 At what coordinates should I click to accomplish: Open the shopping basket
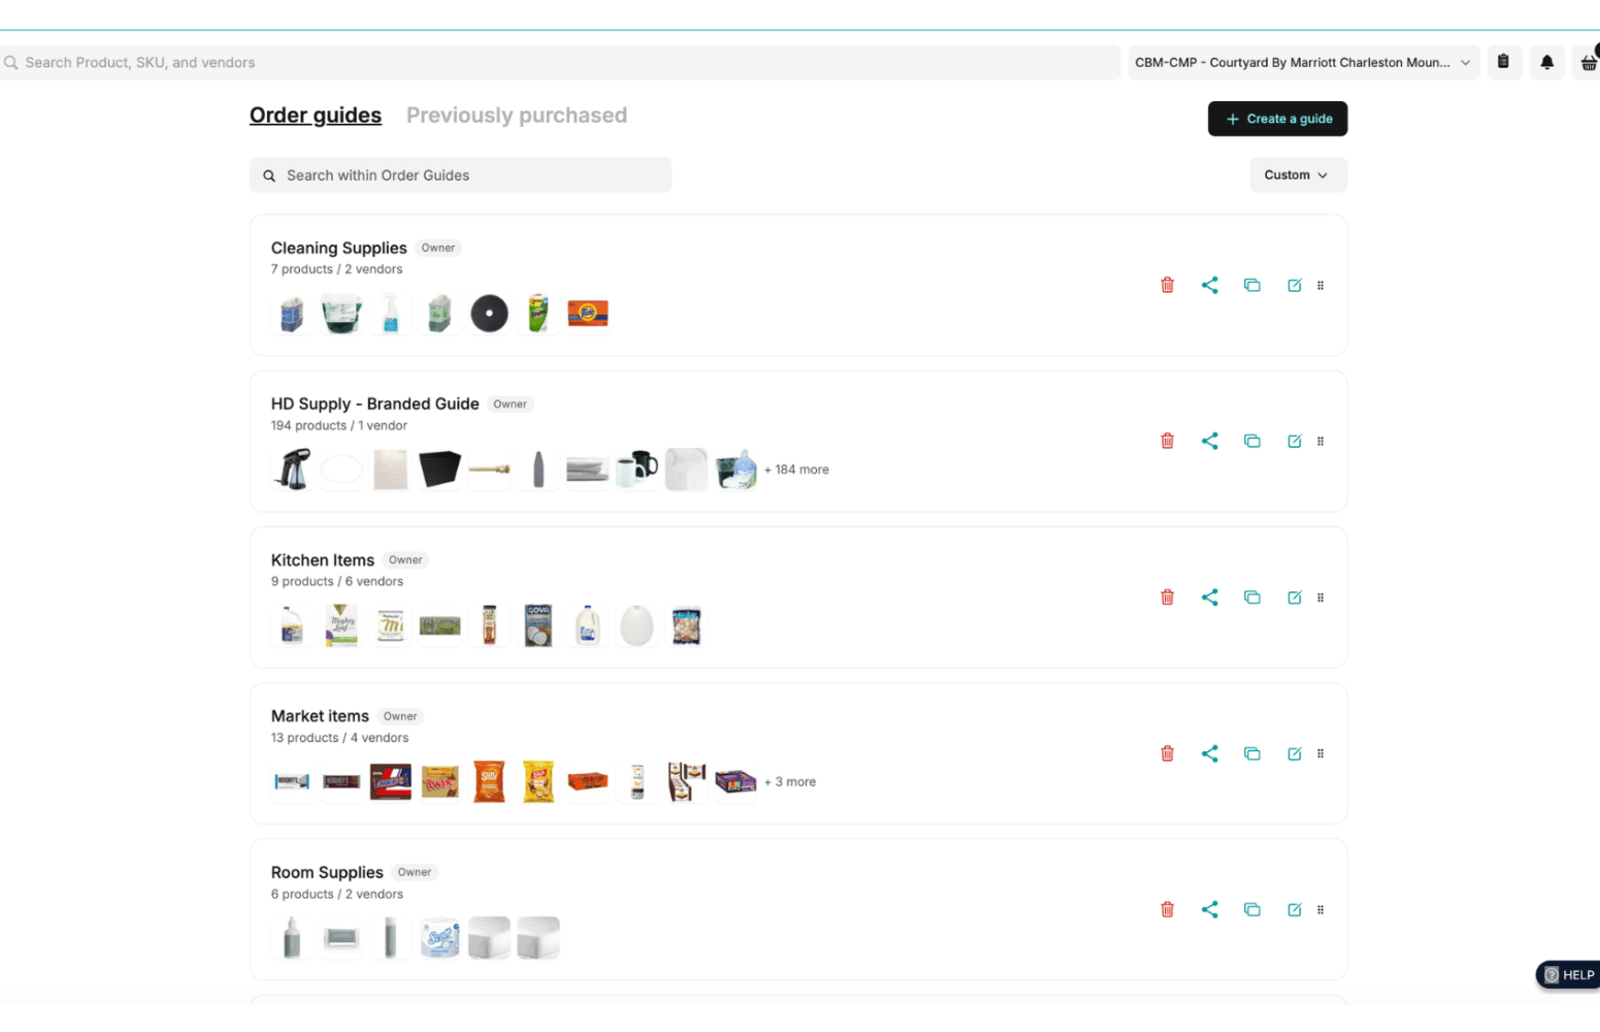coord(1588,62)
